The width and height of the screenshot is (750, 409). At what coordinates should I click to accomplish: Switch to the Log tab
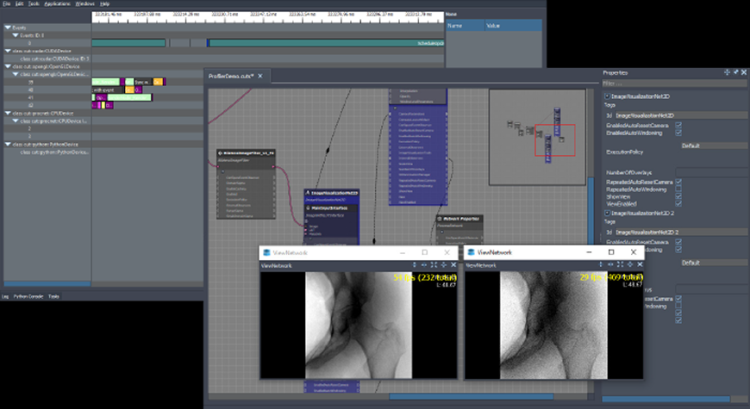click(5, 297)
